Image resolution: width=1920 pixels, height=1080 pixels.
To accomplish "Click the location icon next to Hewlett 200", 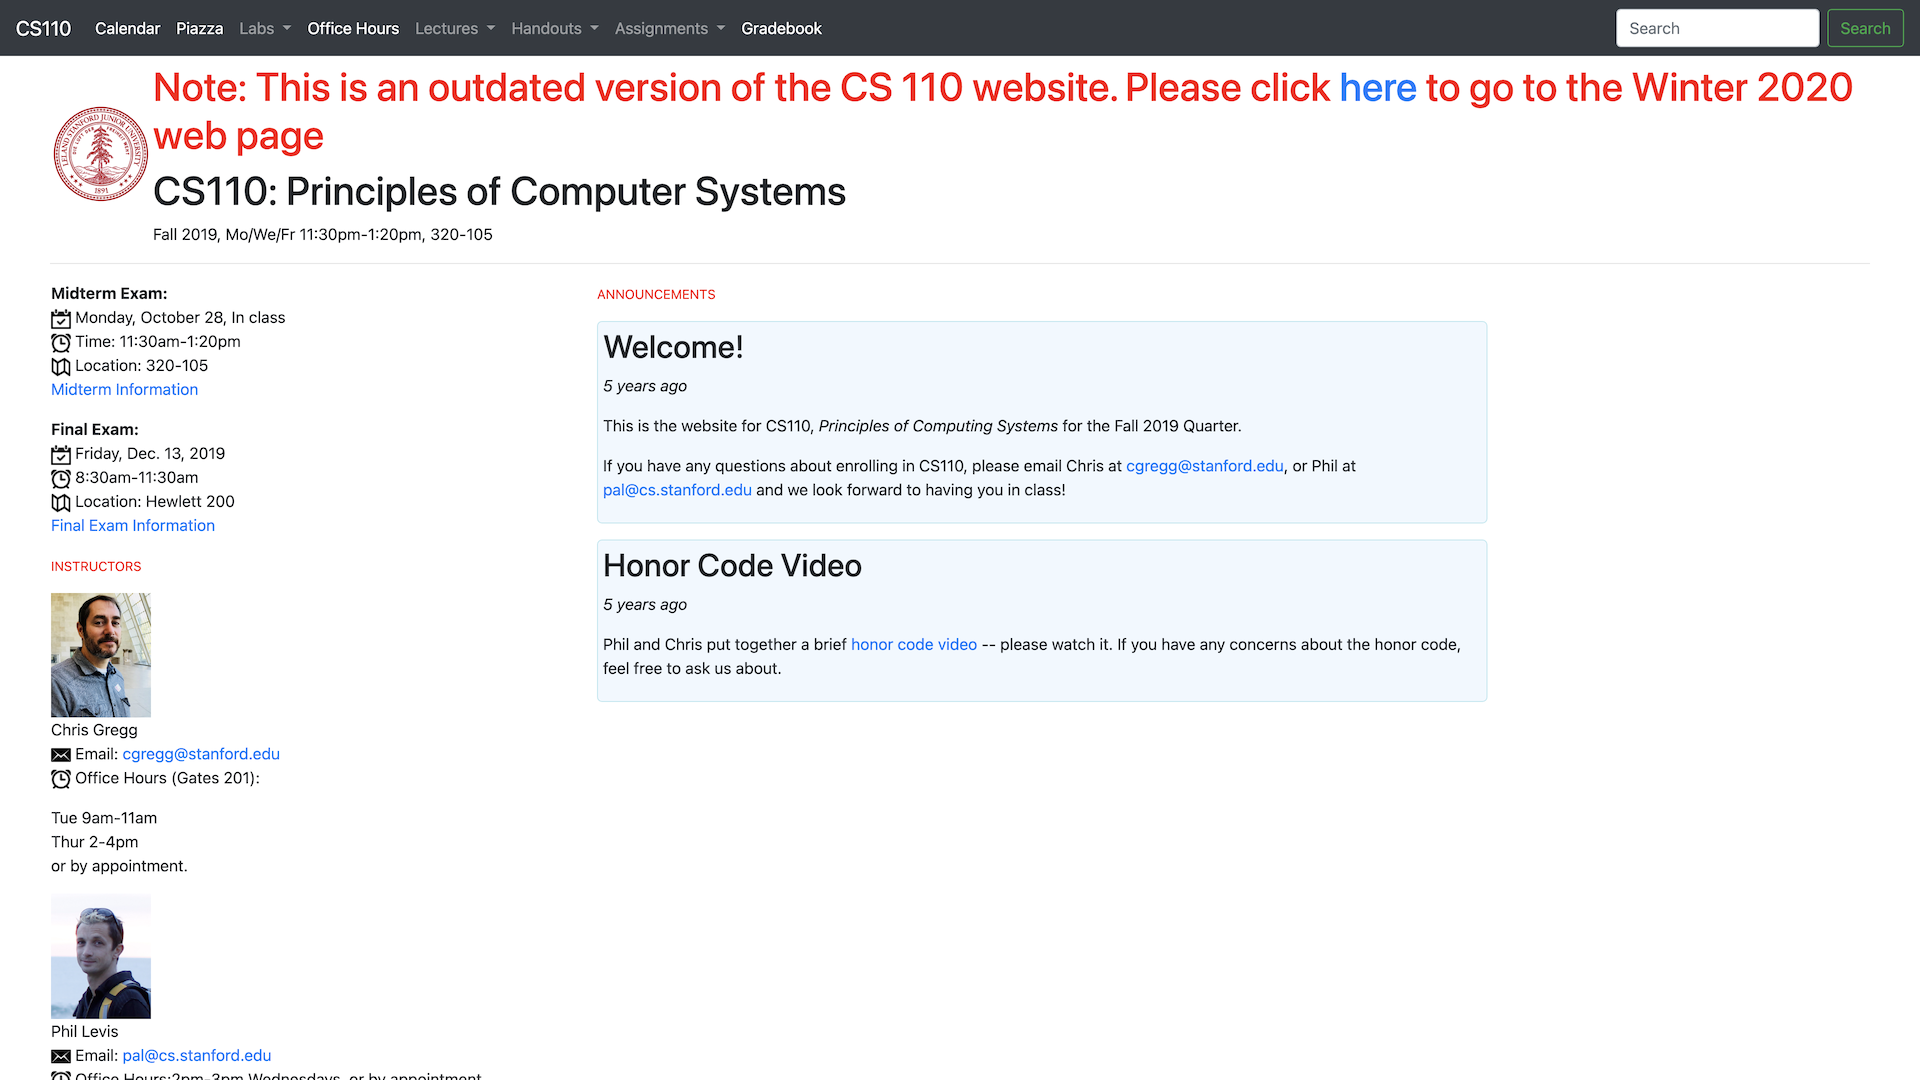I will point(59,501).
